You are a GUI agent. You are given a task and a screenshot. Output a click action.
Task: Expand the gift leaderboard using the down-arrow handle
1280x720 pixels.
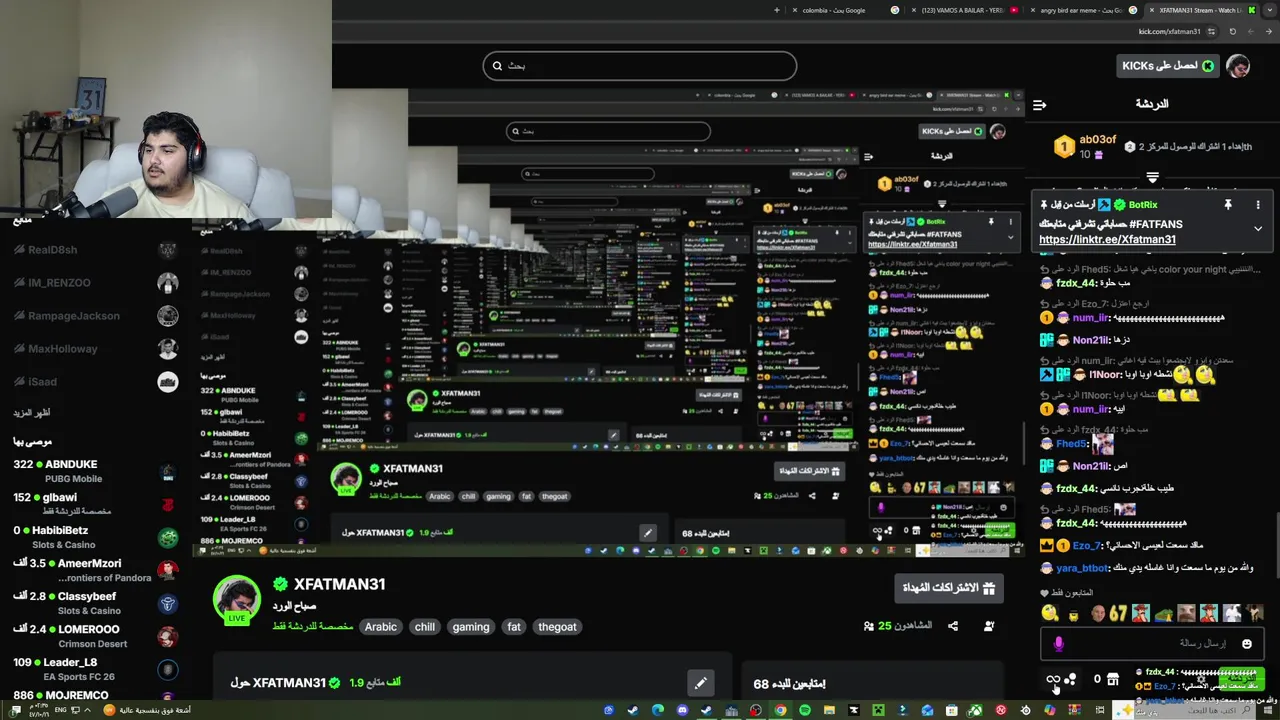tap(1152, 177)
